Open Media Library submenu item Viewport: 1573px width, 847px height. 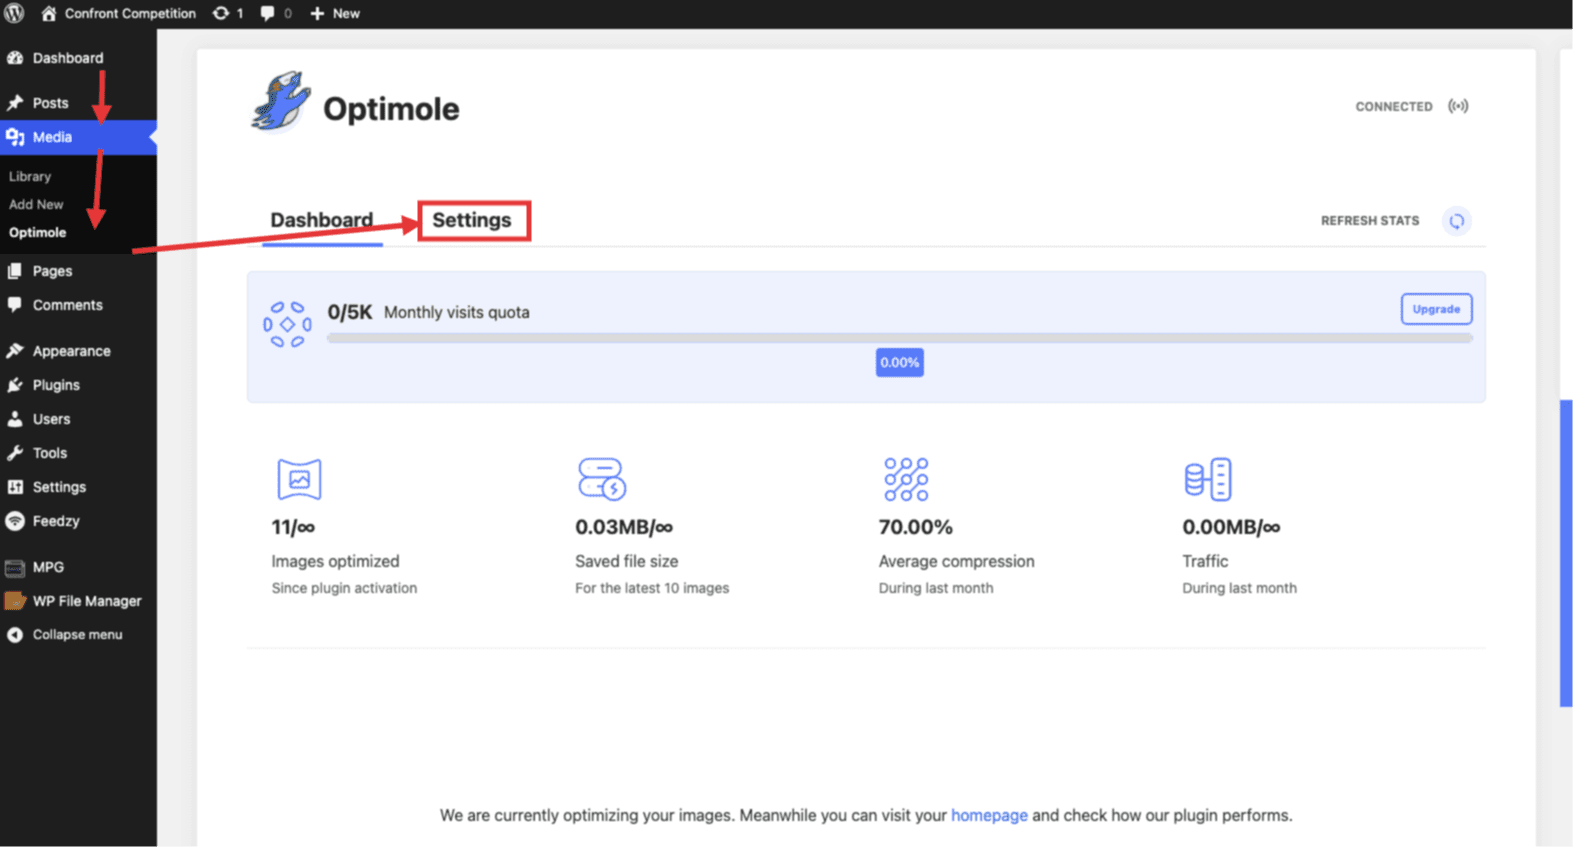[30, 176]
